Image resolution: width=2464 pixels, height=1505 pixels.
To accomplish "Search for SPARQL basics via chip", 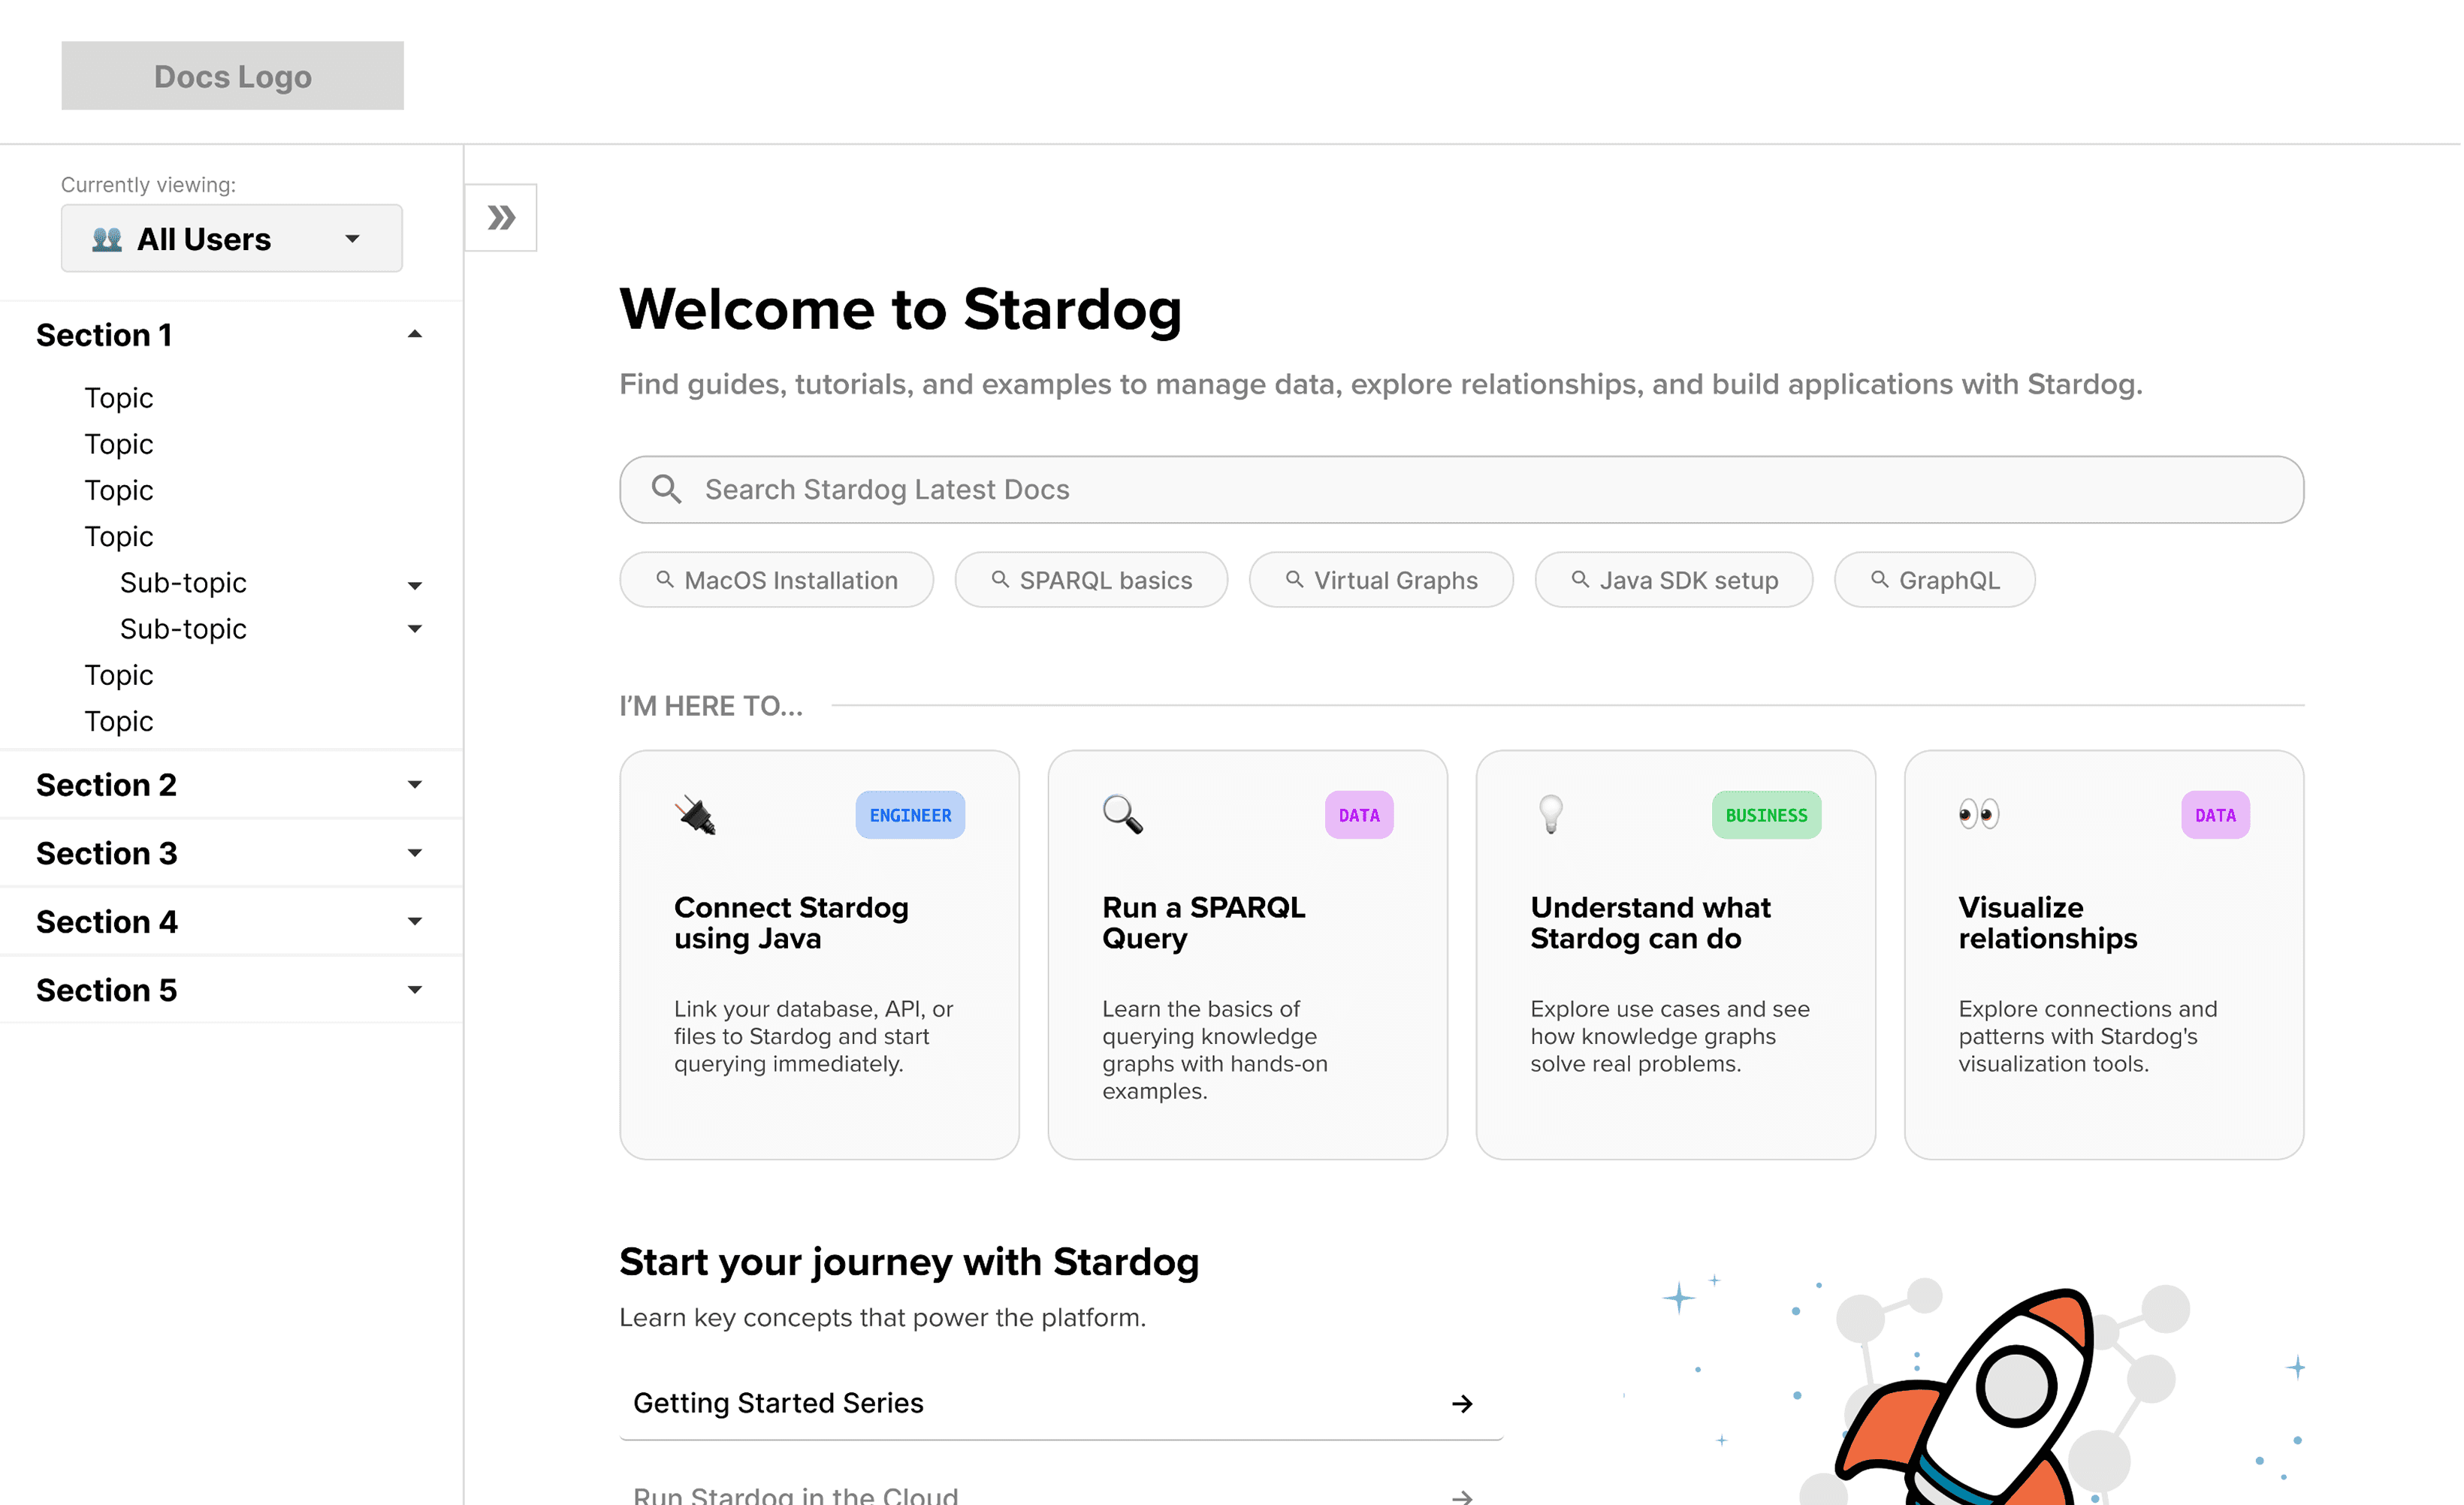I will [x=1091, y=580].
